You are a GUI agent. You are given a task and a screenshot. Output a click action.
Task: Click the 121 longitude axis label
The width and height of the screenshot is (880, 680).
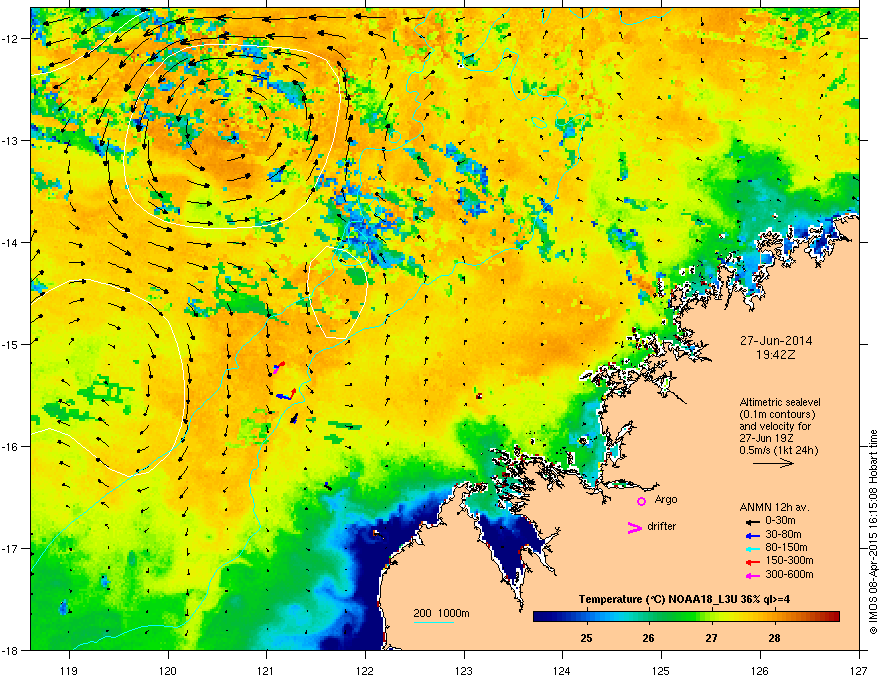[266, 670]
